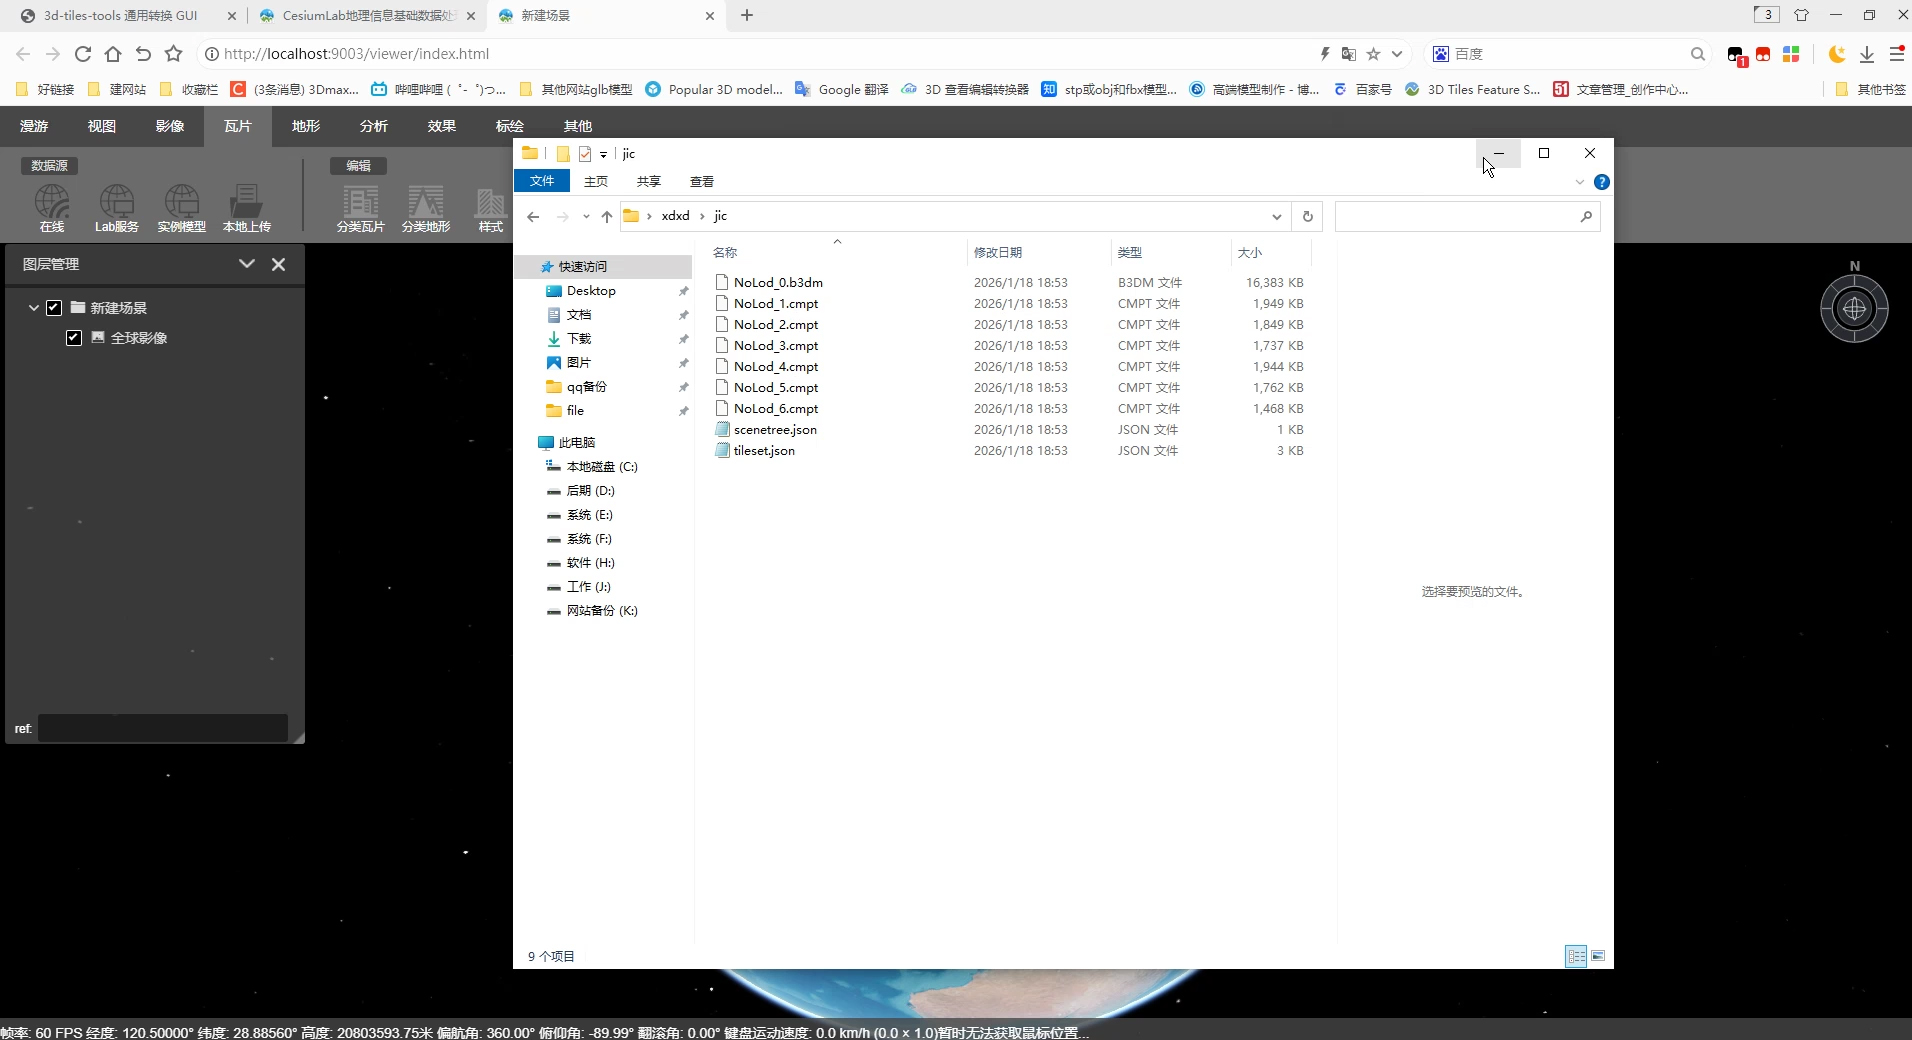Screen dimensions: 1912x1040
Task: Open the 视图 view menu tab
Action: [x=102, y=126]
